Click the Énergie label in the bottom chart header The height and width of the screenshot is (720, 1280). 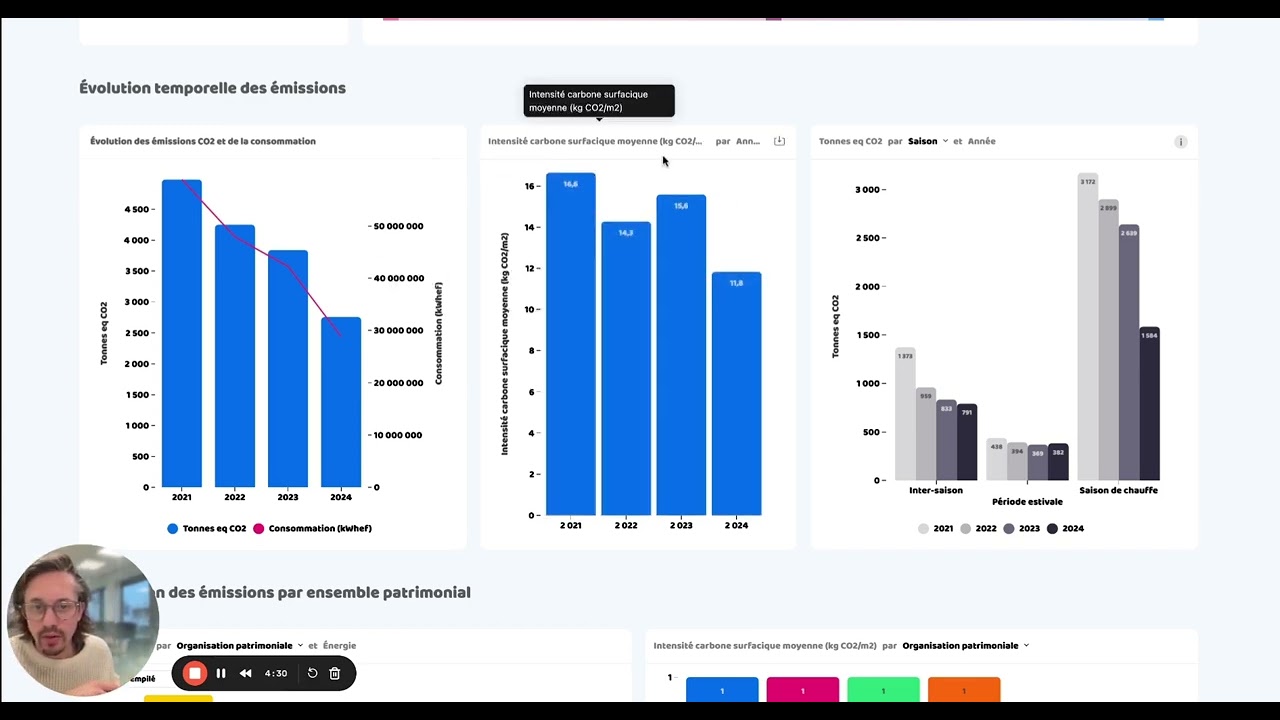tap(339, 645)
